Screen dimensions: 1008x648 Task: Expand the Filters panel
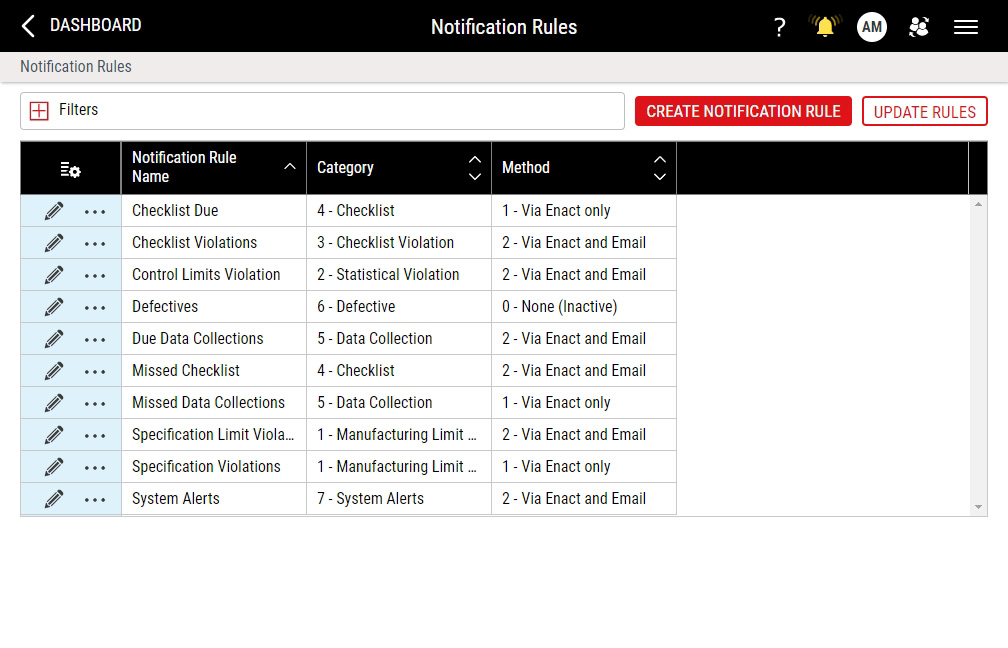pyautogui.click(x=39, y=111)
